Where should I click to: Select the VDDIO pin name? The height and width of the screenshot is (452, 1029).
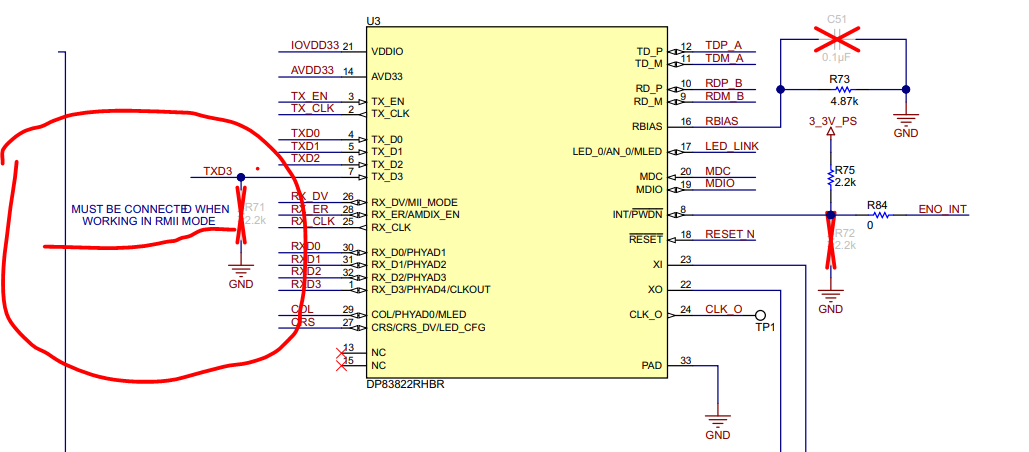click(387, 51)
